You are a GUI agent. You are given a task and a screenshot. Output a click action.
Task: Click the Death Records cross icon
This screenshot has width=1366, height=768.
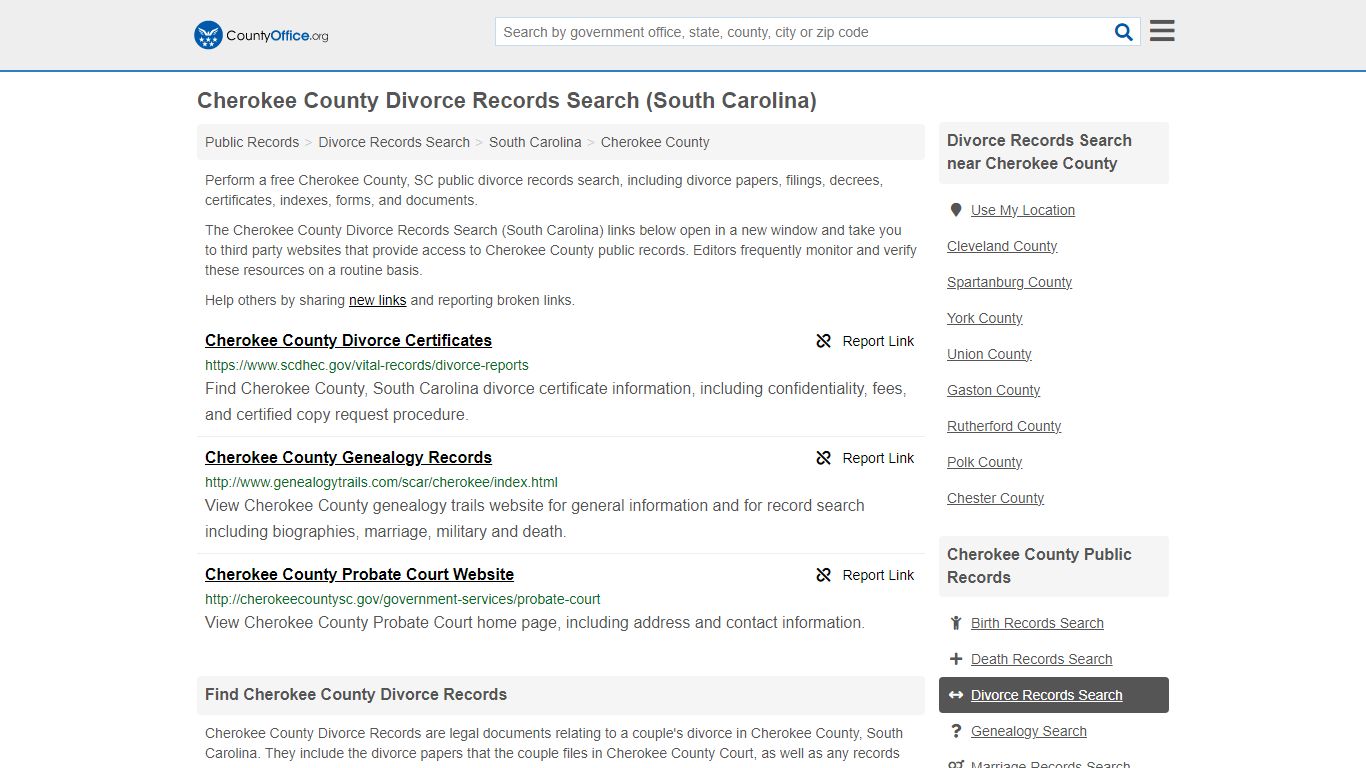(956, 659)
